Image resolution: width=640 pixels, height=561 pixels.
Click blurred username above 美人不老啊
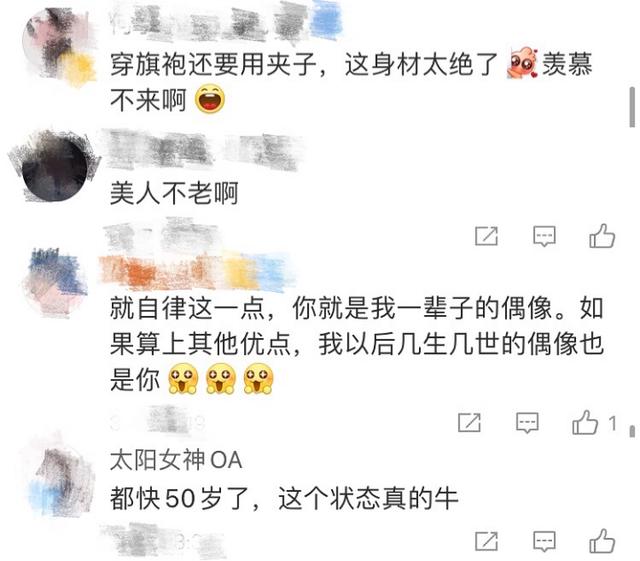coord(203,151)
